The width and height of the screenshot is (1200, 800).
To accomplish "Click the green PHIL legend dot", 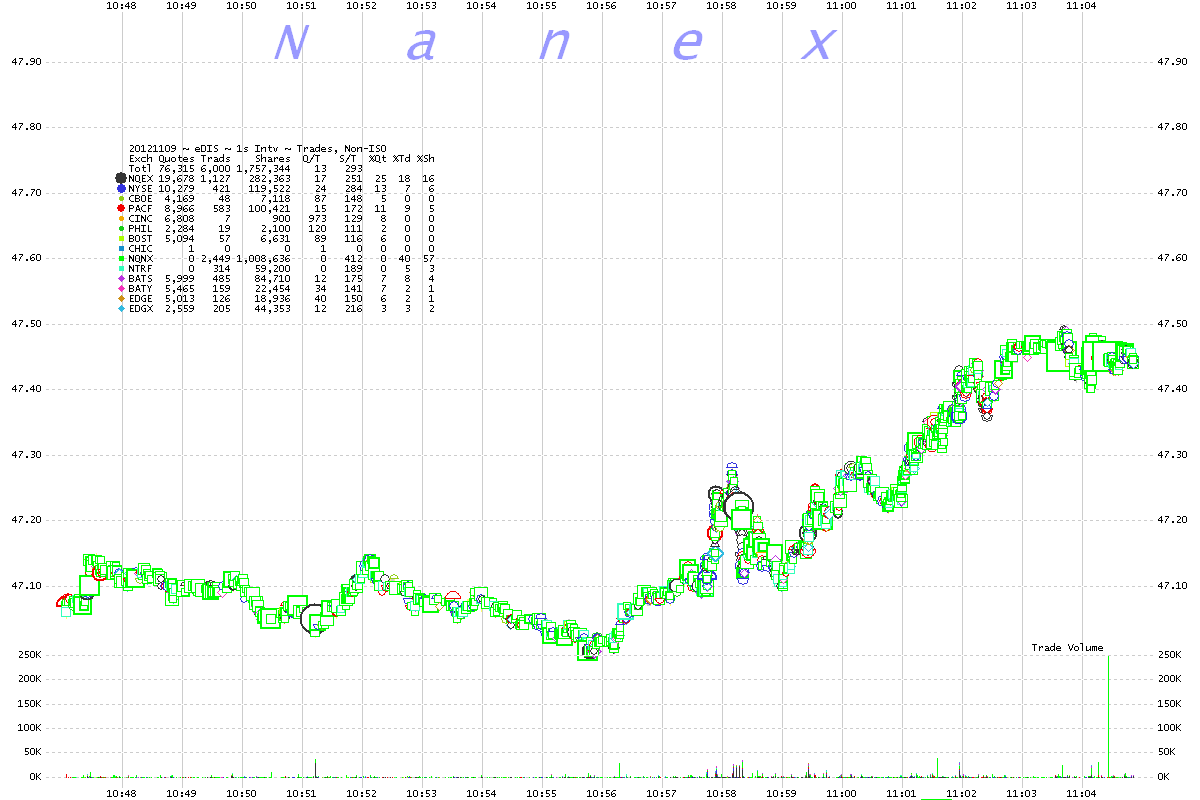I will pyautogui.click(x=120, y=228).
